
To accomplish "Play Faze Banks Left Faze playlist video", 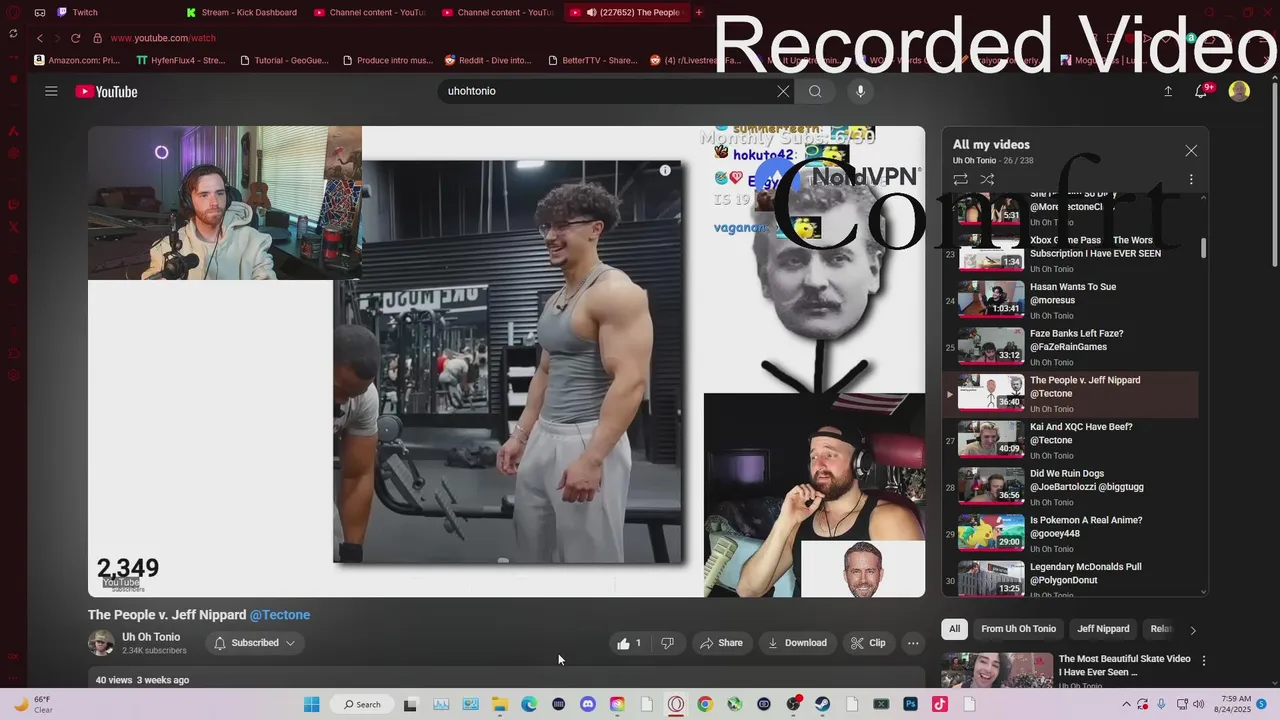I will [x=1070, y=347].
